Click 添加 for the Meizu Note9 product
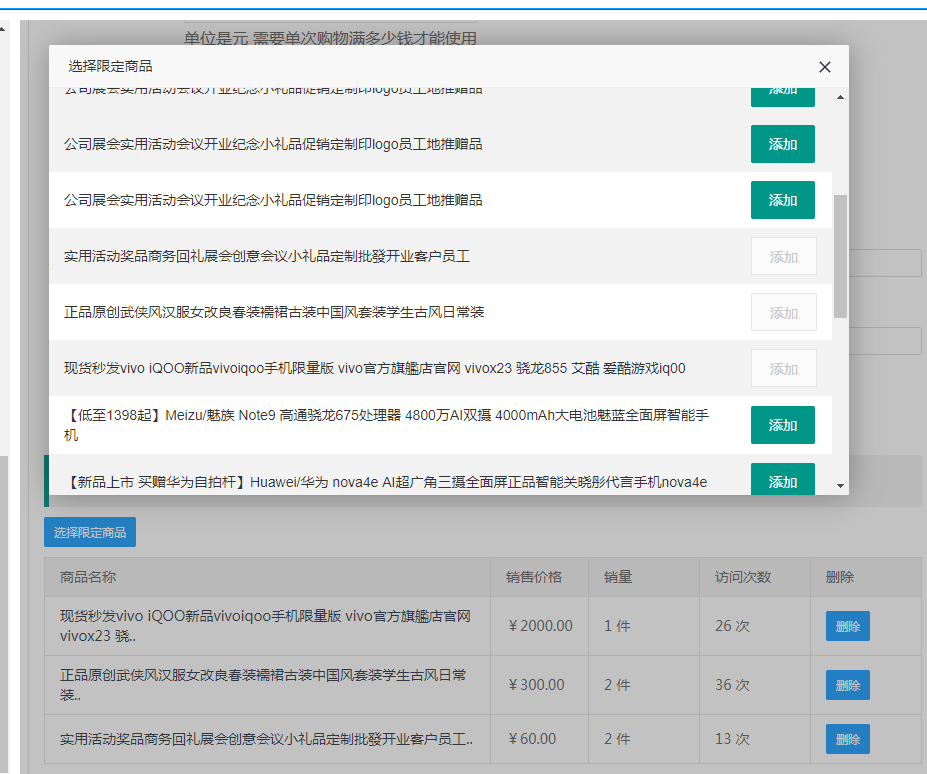This screenshot has width=927, height=774. pyautogui.click(x=782, y=425)
